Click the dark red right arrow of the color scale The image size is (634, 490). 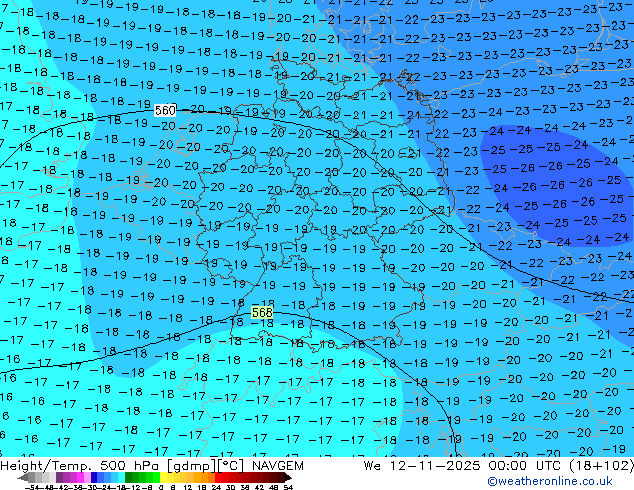click(x=288, y=478)
